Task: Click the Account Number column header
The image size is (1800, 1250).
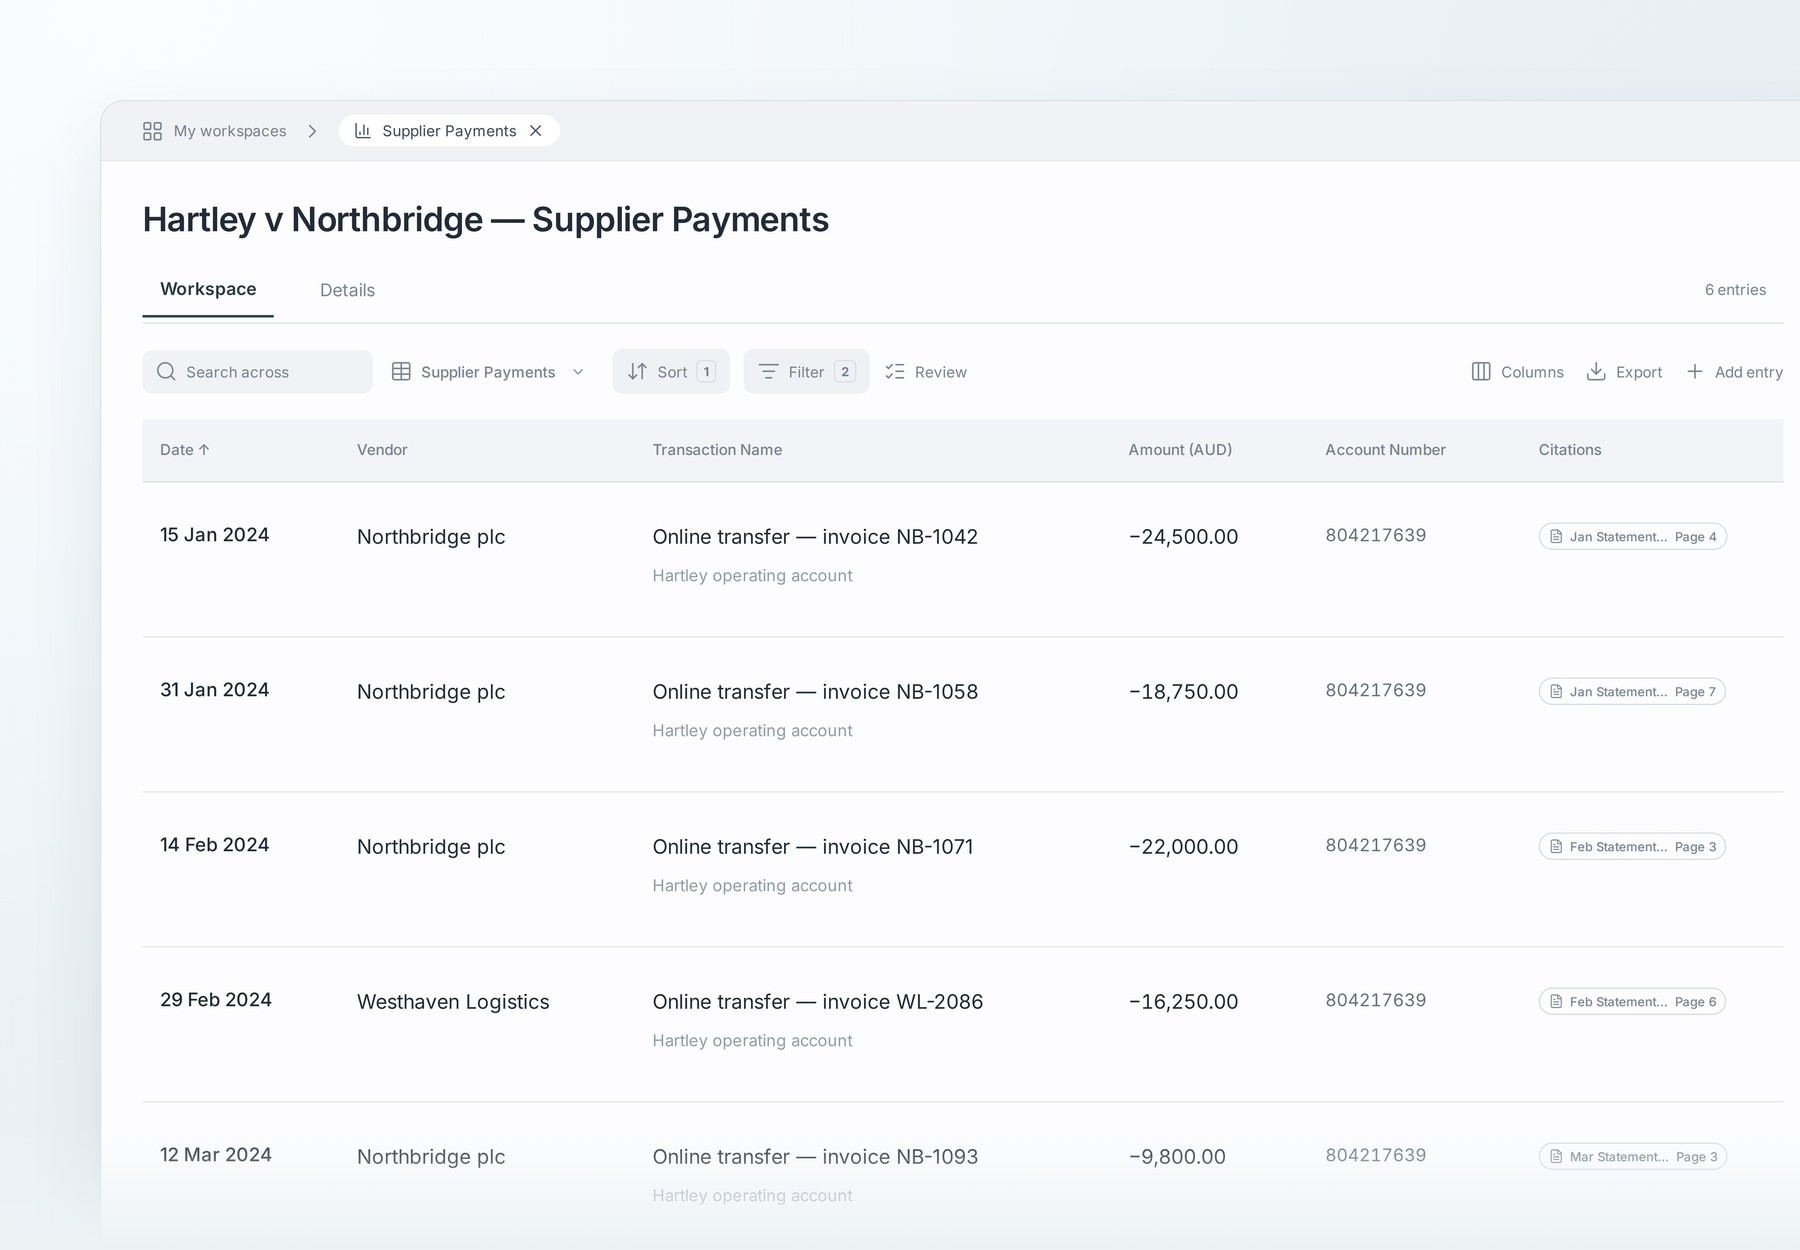Action: 1385,450
